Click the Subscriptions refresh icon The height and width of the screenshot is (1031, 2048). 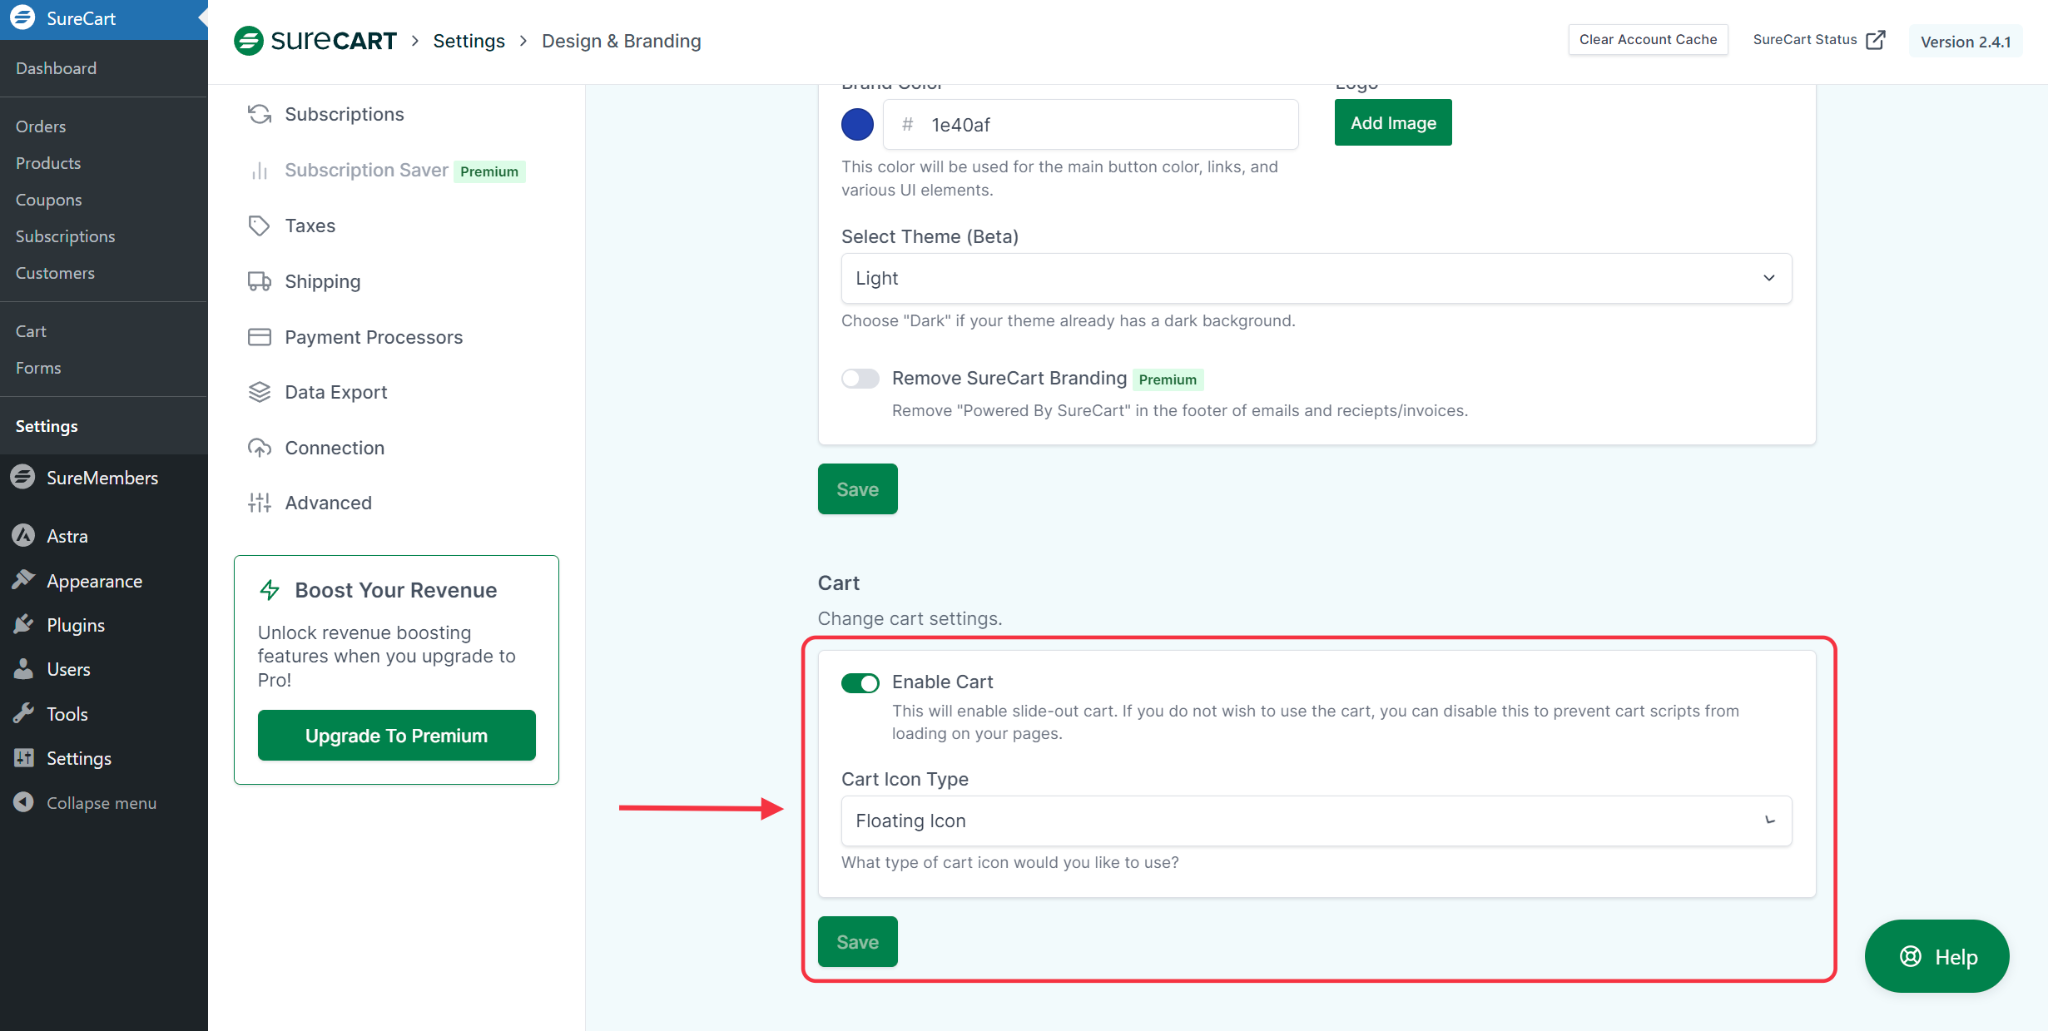(x=259, y=114)
